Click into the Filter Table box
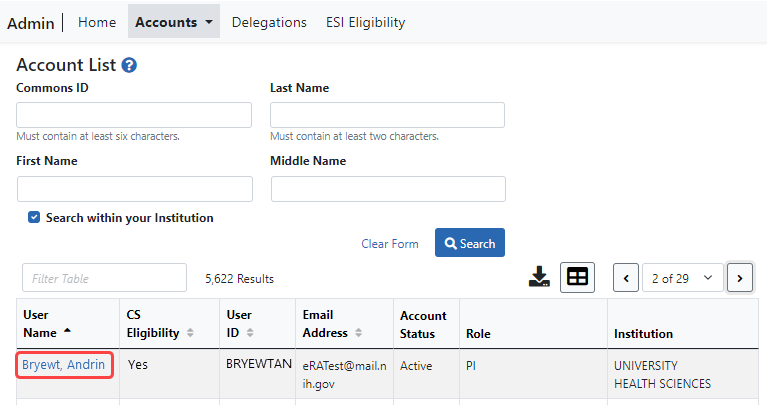The width and height of the screenshot is (768, 405). coord(104,278)
